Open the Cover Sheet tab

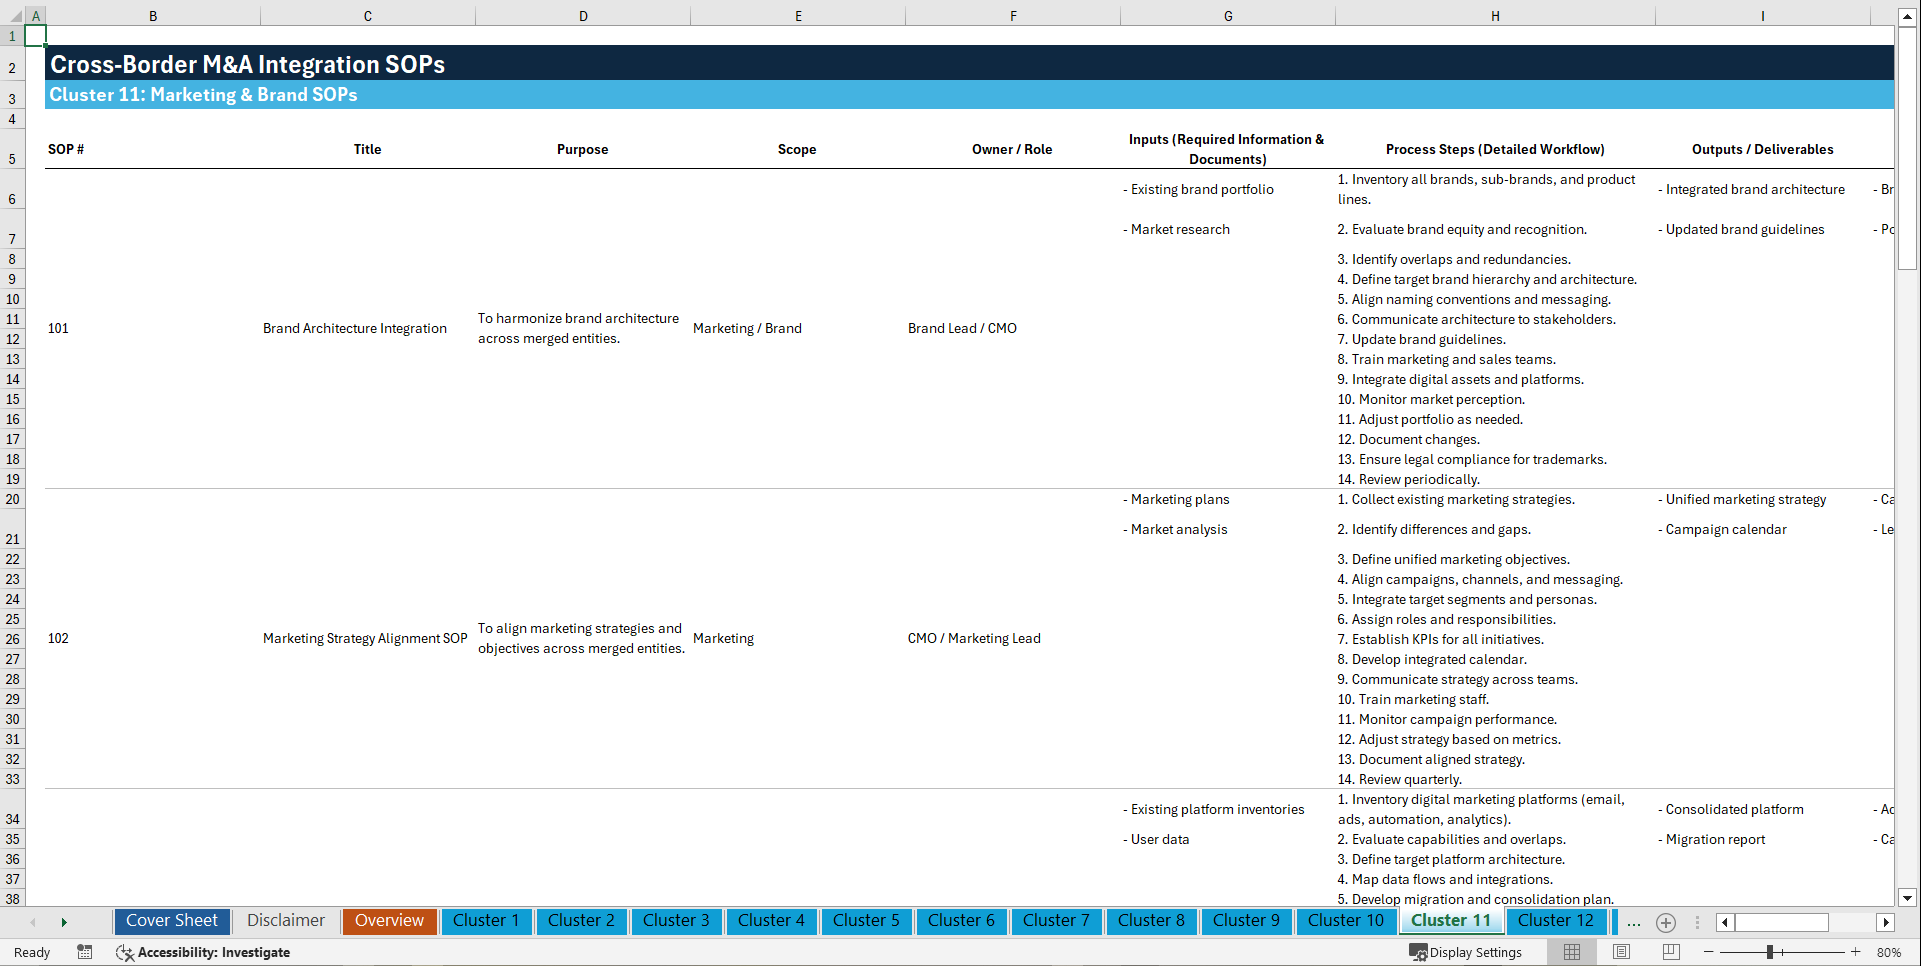coord(171,921)
